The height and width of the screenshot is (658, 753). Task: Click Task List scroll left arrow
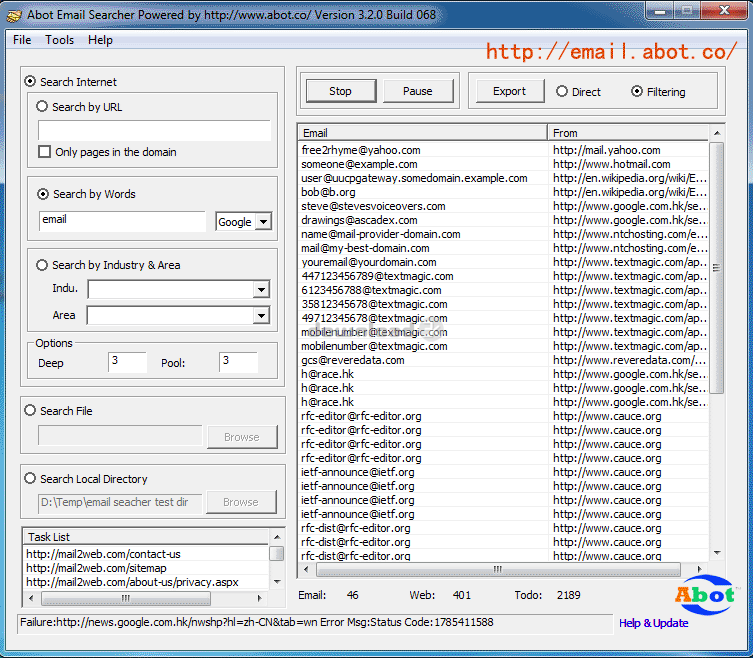pos(31,598)
